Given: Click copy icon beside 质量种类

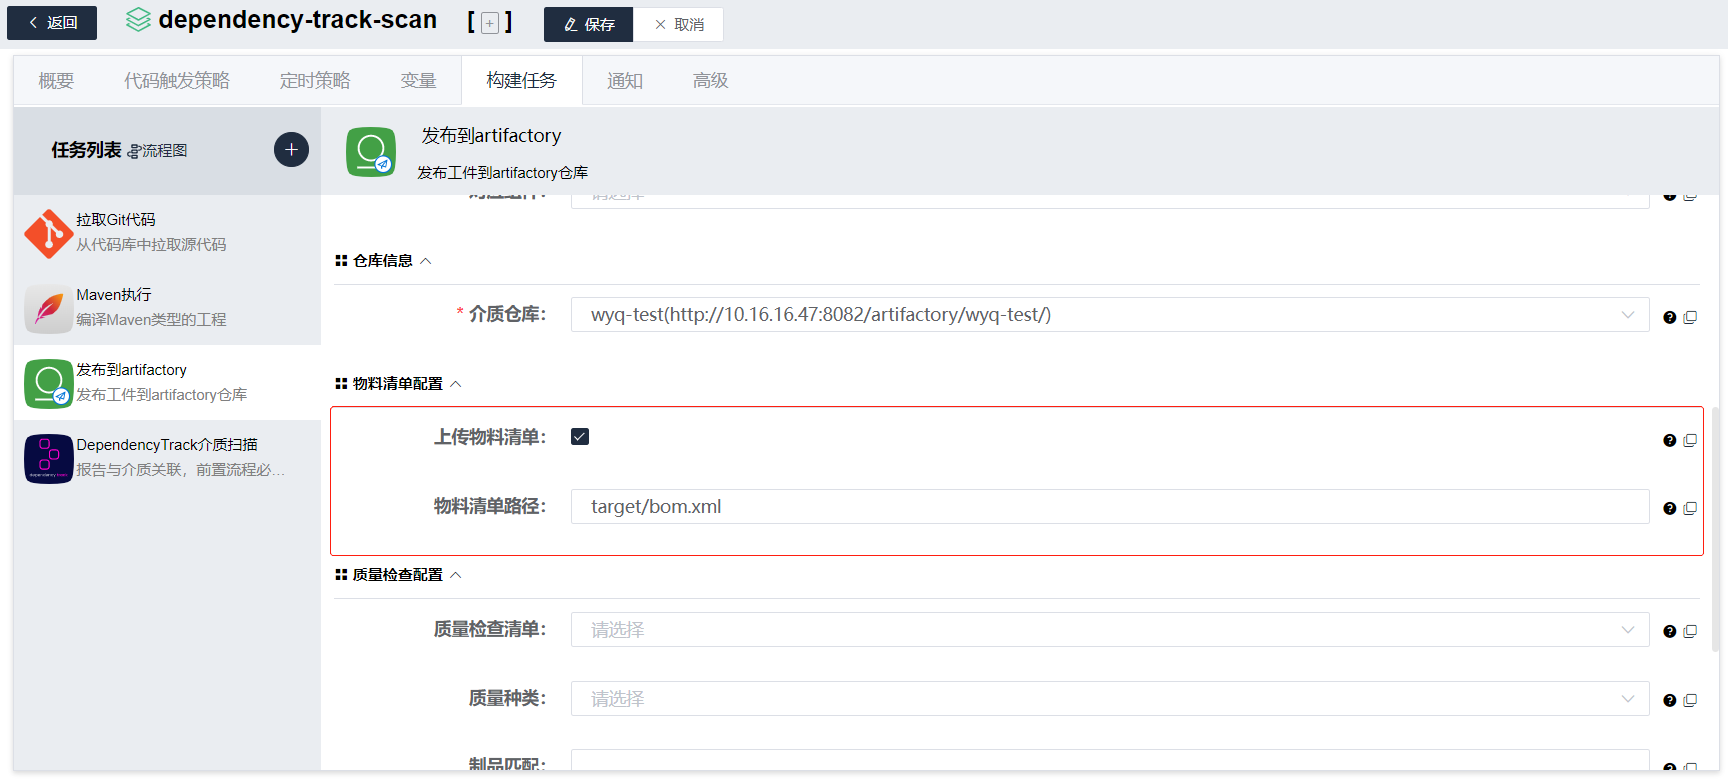Looking at the screenshot, I should coord(1690,700).
